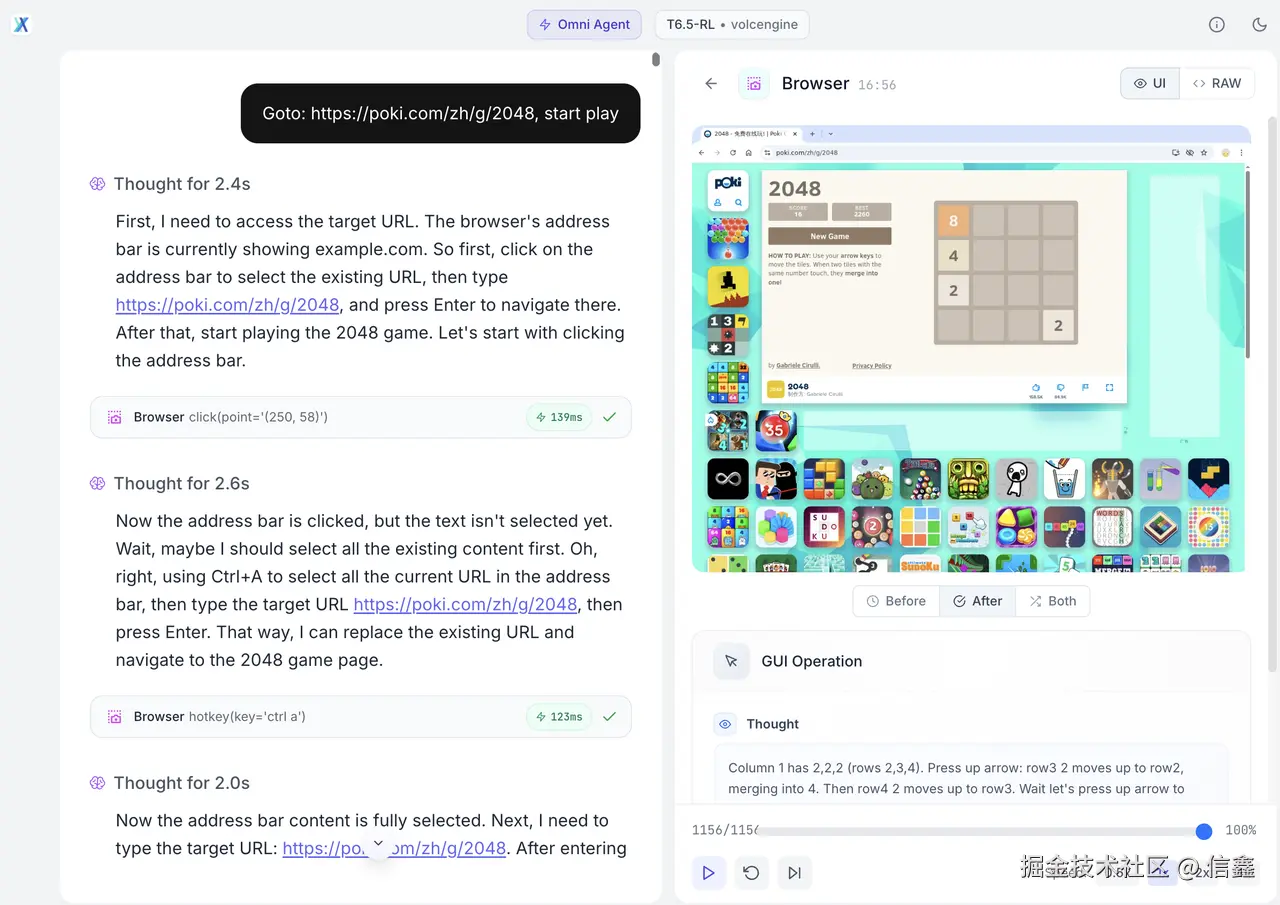Toggle dark mode moon icon

tap(1260, 25)
